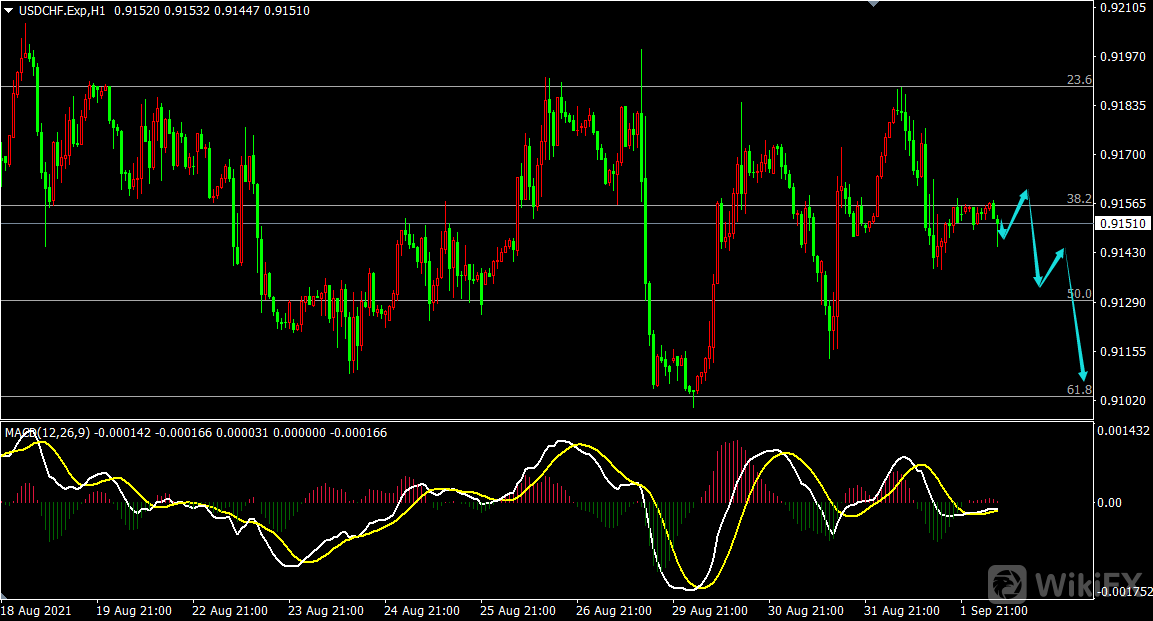1153x621 pixels.
Task: Click the current price tag 0.91510
Action: (x=1123, y=224)
